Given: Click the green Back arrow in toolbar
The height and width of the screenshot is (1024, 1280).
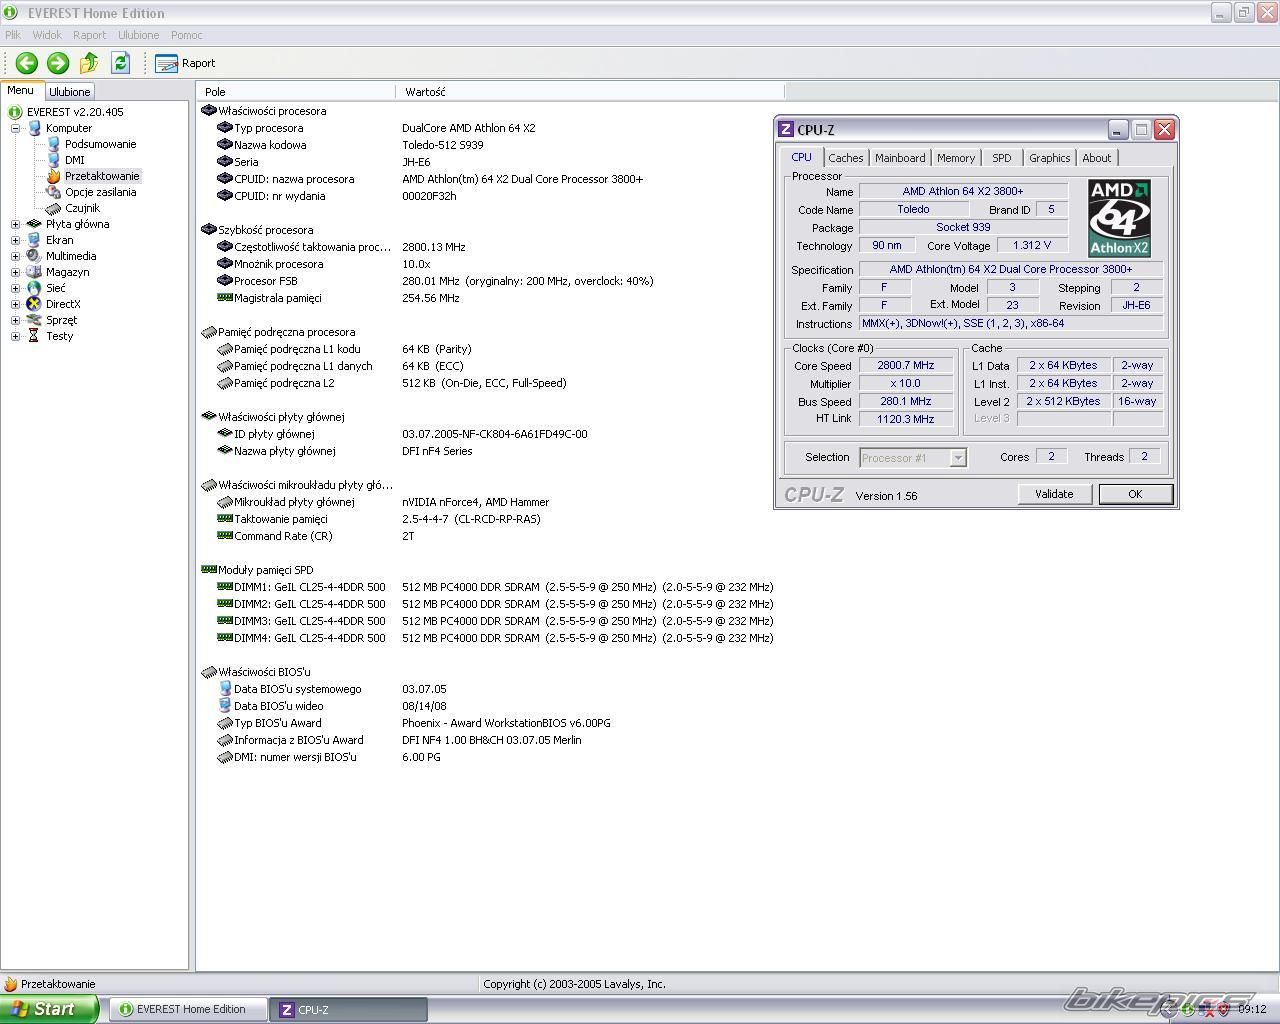Looking at the screenshot, I should pyautogui.click(x=27, y=63).
